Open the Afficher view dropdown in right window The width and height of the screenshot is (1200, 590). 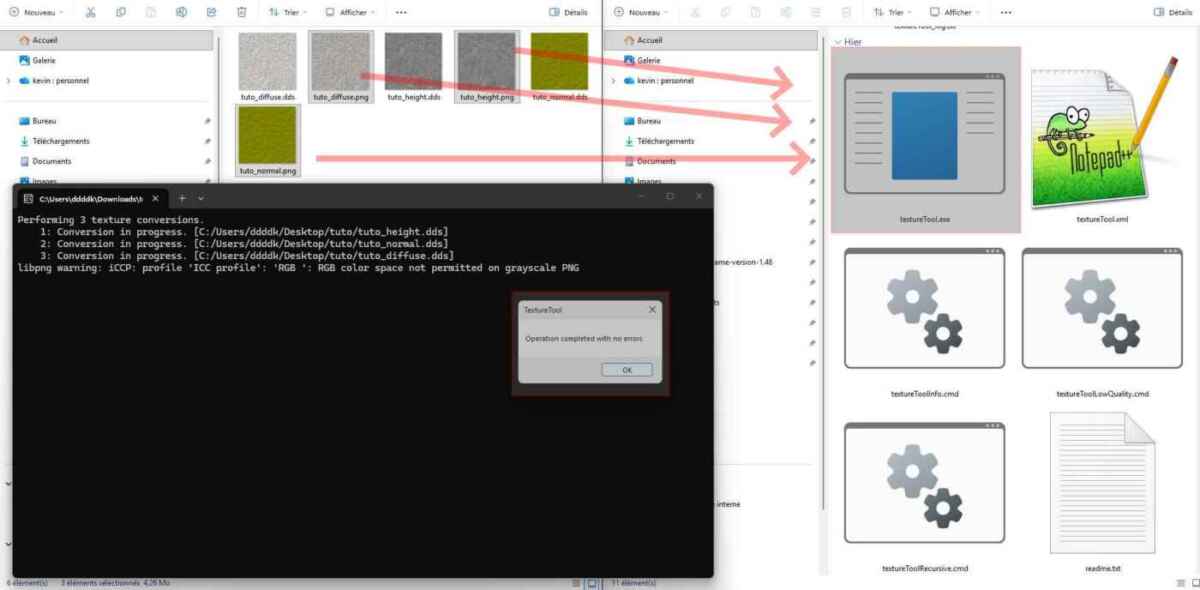point(953,12)
